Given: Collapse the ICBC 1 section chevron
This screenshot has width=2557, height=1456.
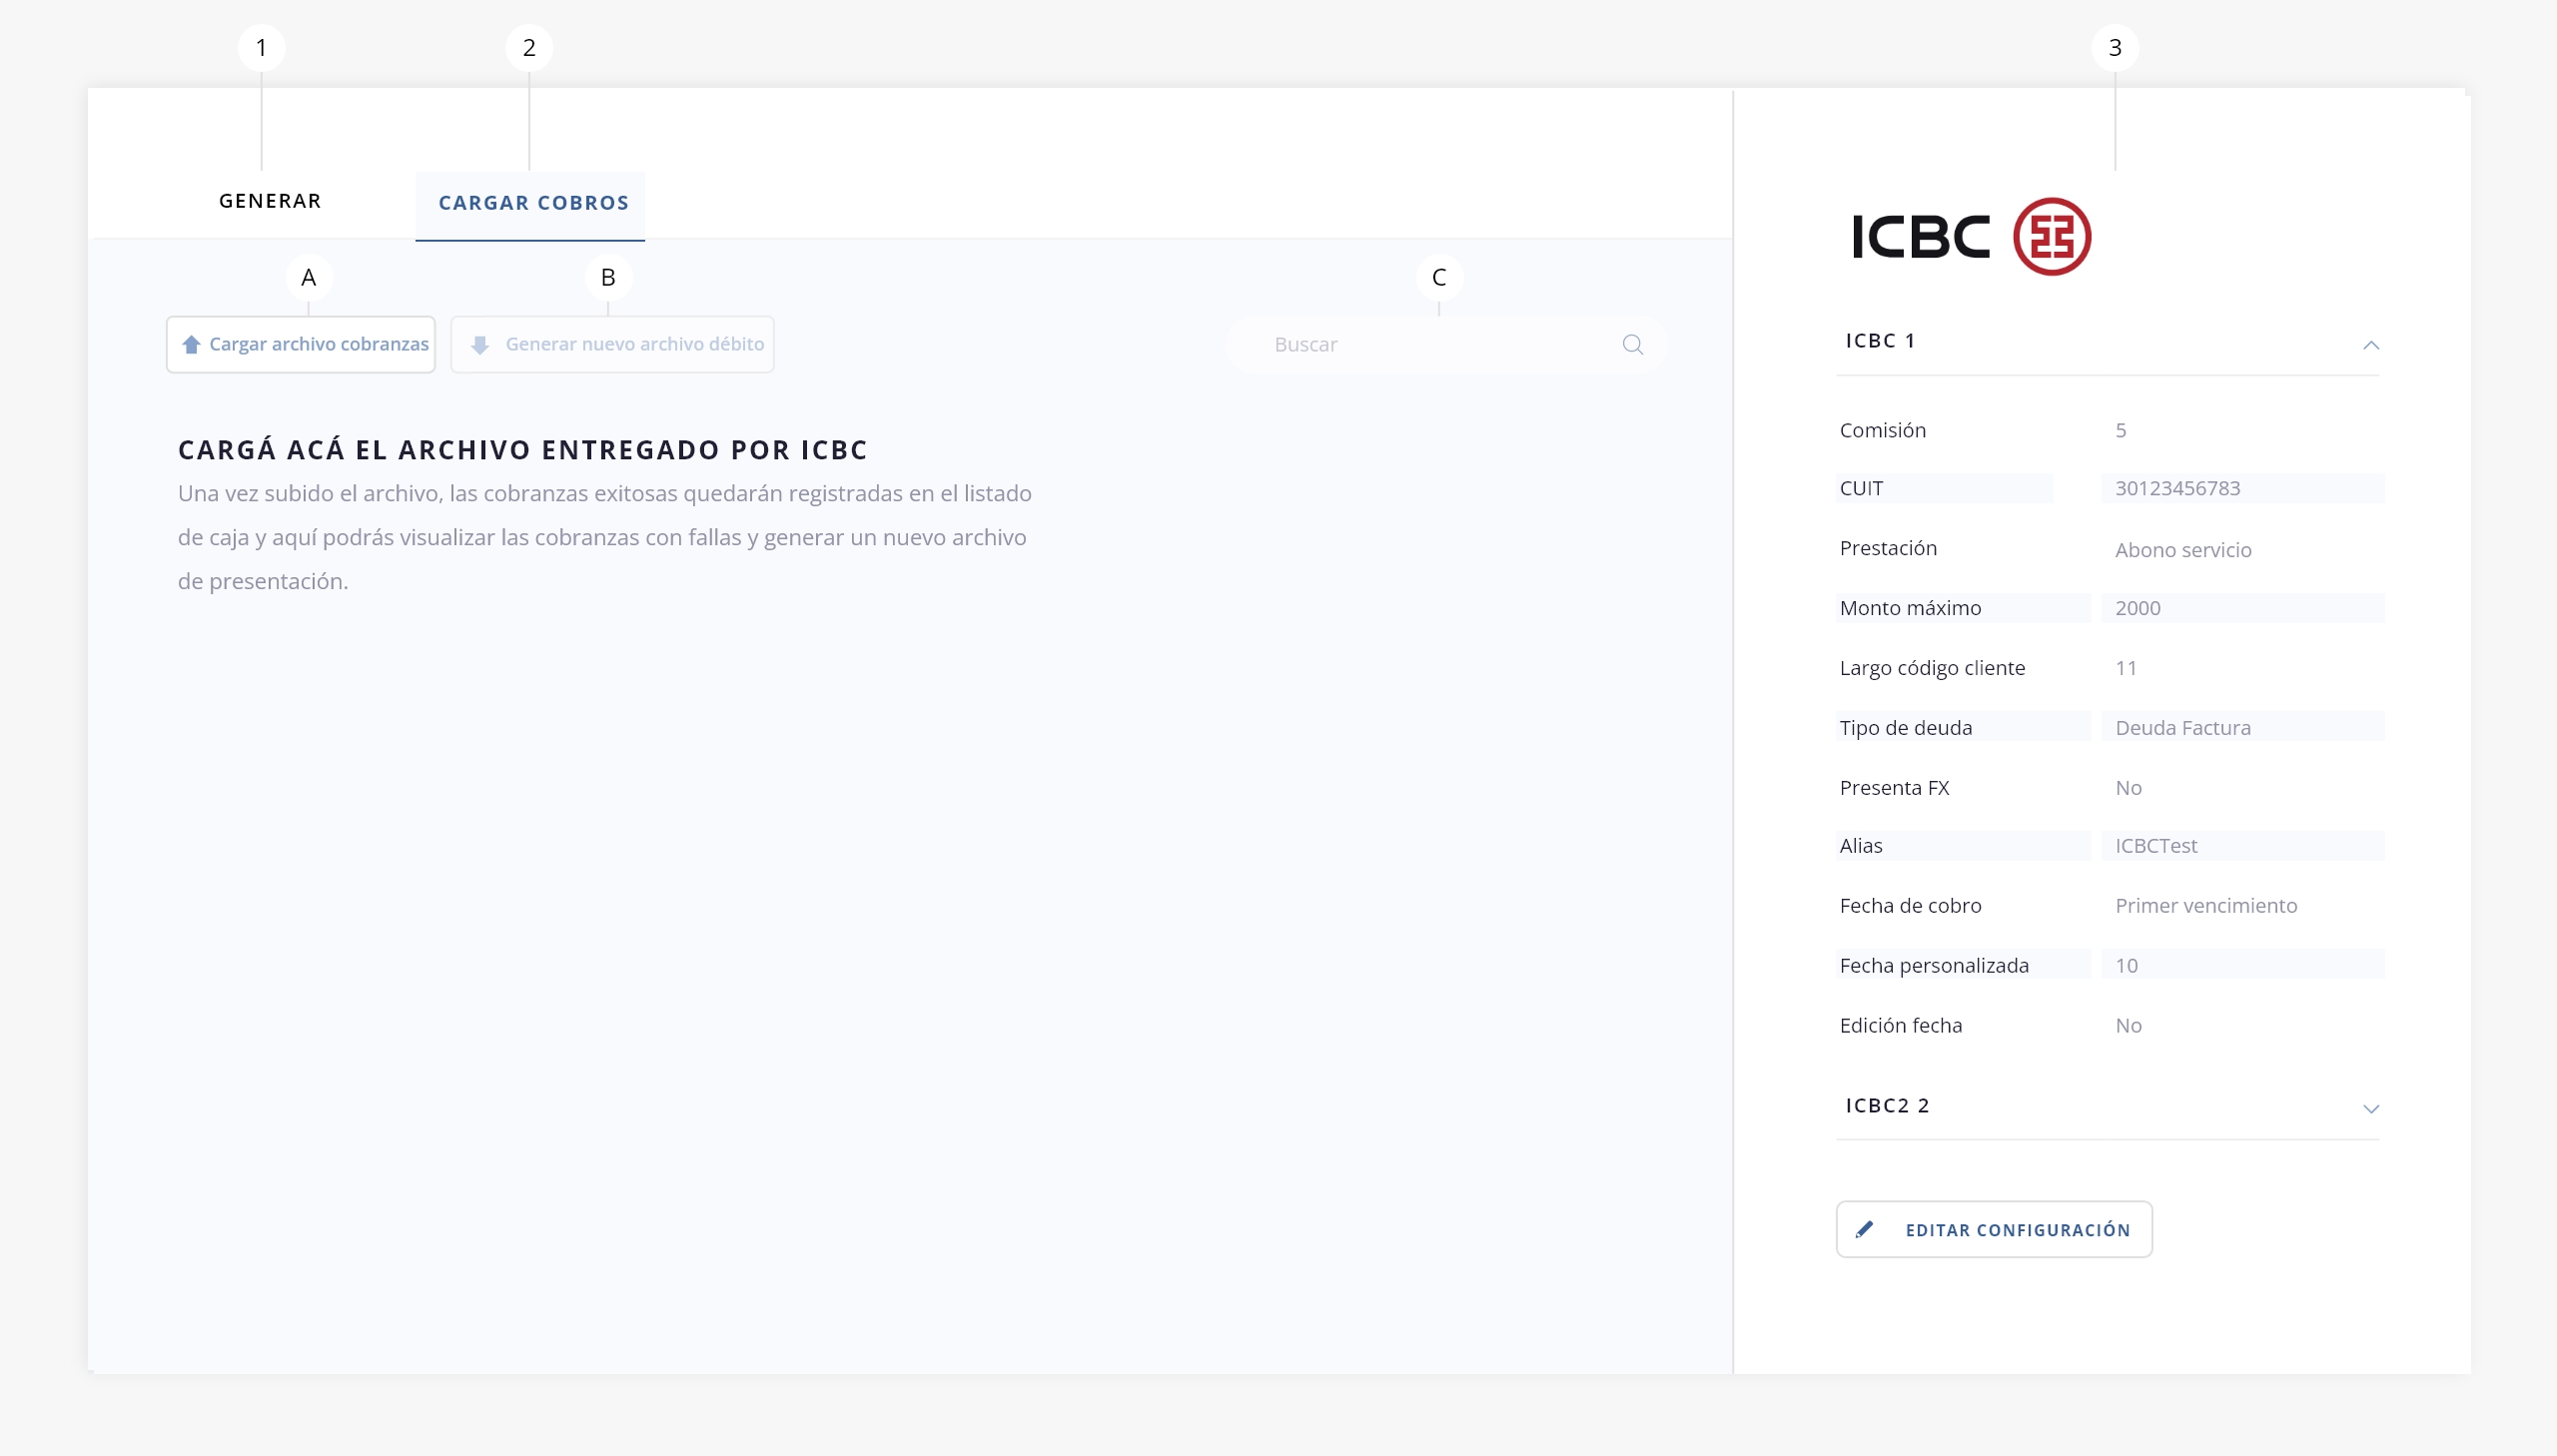Looking at the screenshot, I should (x=2371, y=345).
